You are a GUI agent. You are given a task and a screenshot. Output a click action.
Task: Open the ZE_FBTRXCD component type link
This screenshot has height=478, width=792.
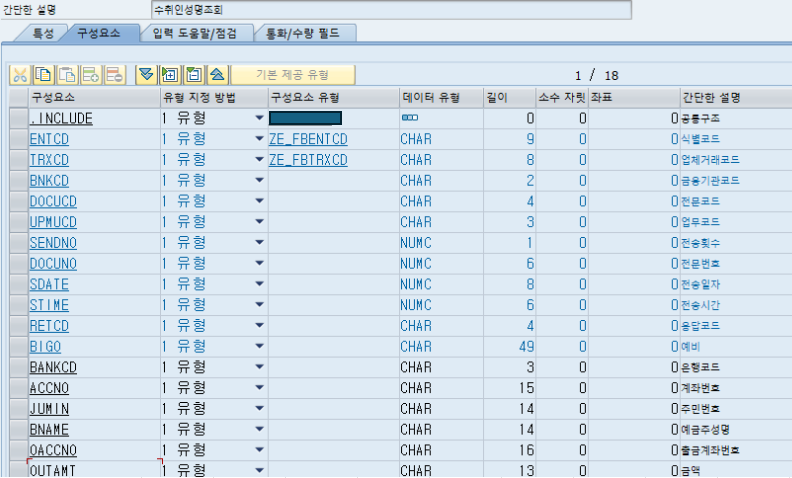pos(308,160)
